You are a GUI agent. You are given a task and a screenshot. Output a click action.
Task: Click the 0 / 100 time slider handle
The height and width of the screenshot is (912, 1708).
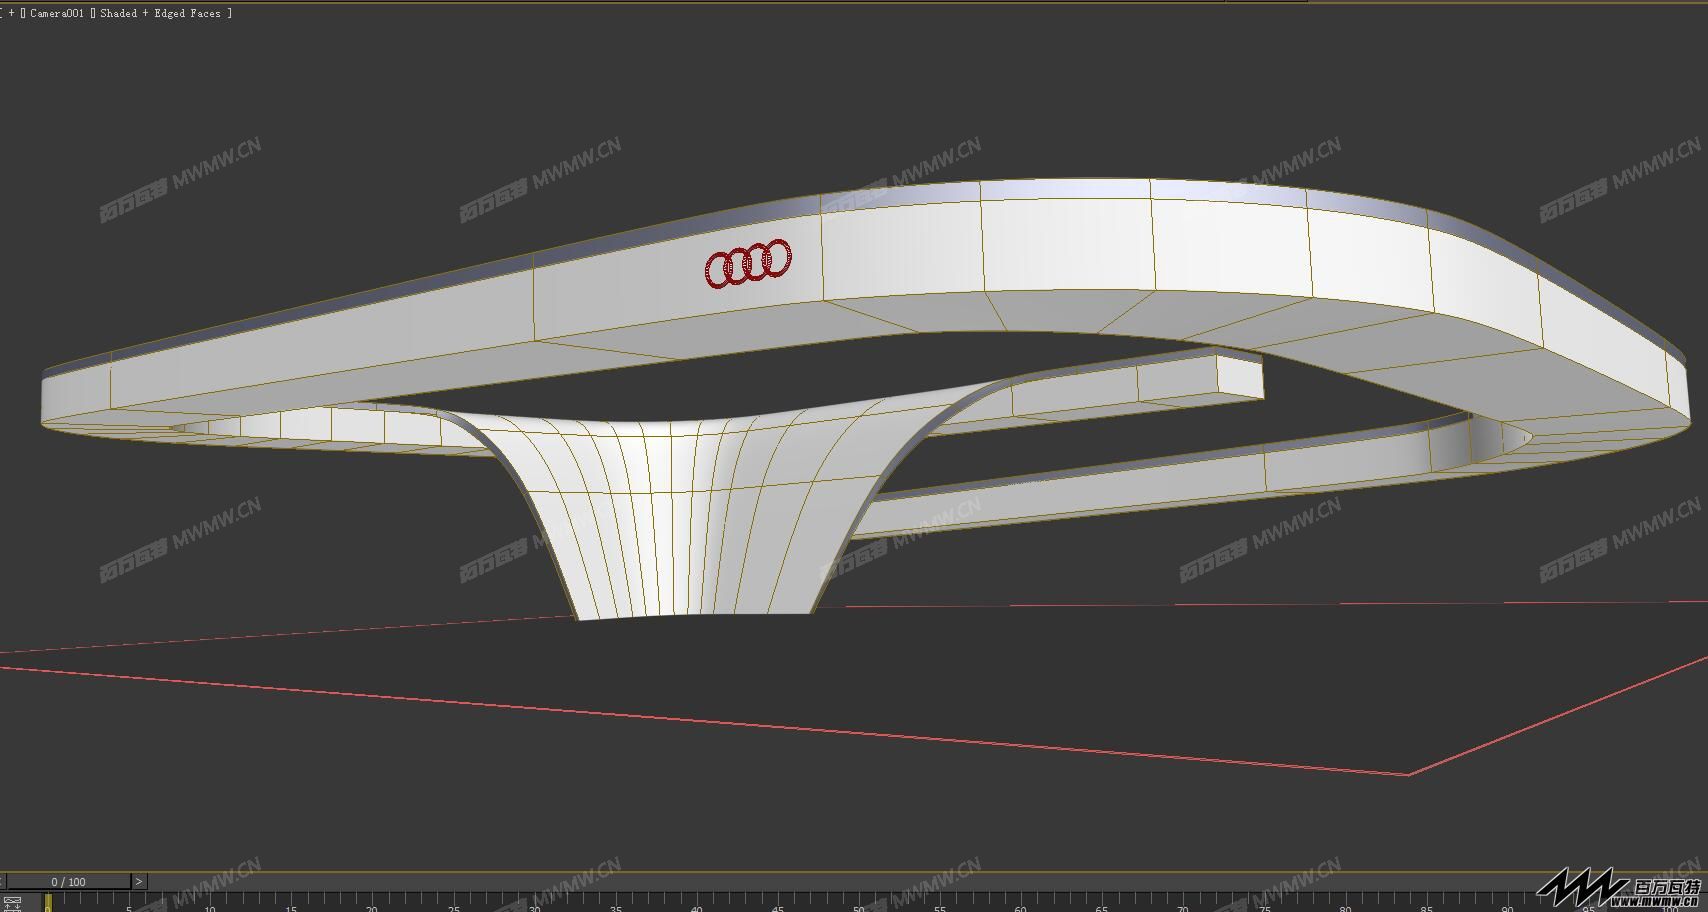coord(69,882)
